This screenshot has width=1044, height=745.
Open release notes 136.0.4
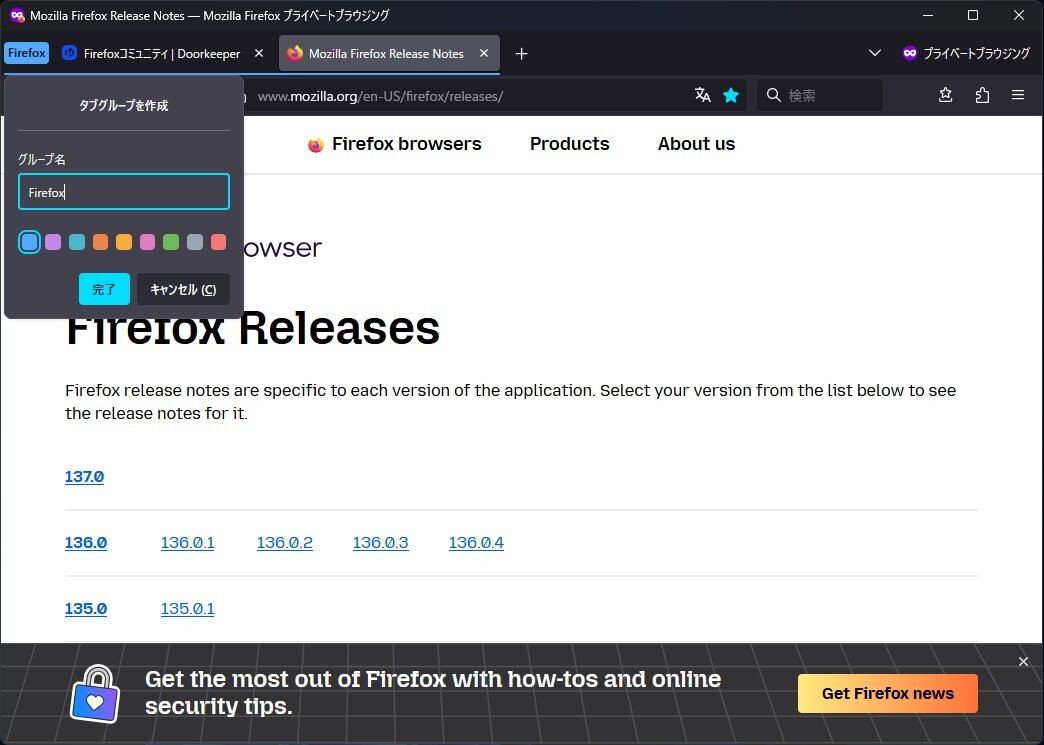coord(476,543)
